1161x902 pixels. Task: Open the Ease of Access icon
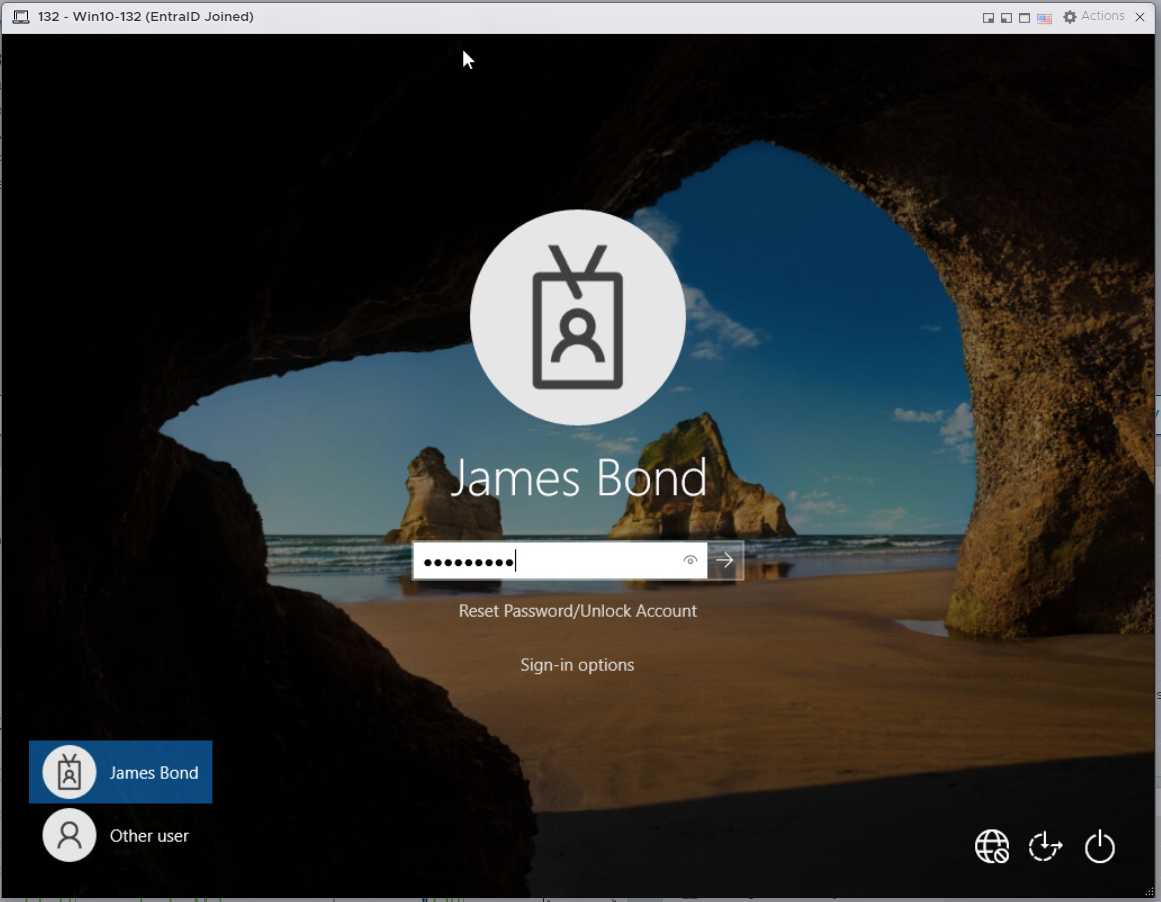(1045, 846)
